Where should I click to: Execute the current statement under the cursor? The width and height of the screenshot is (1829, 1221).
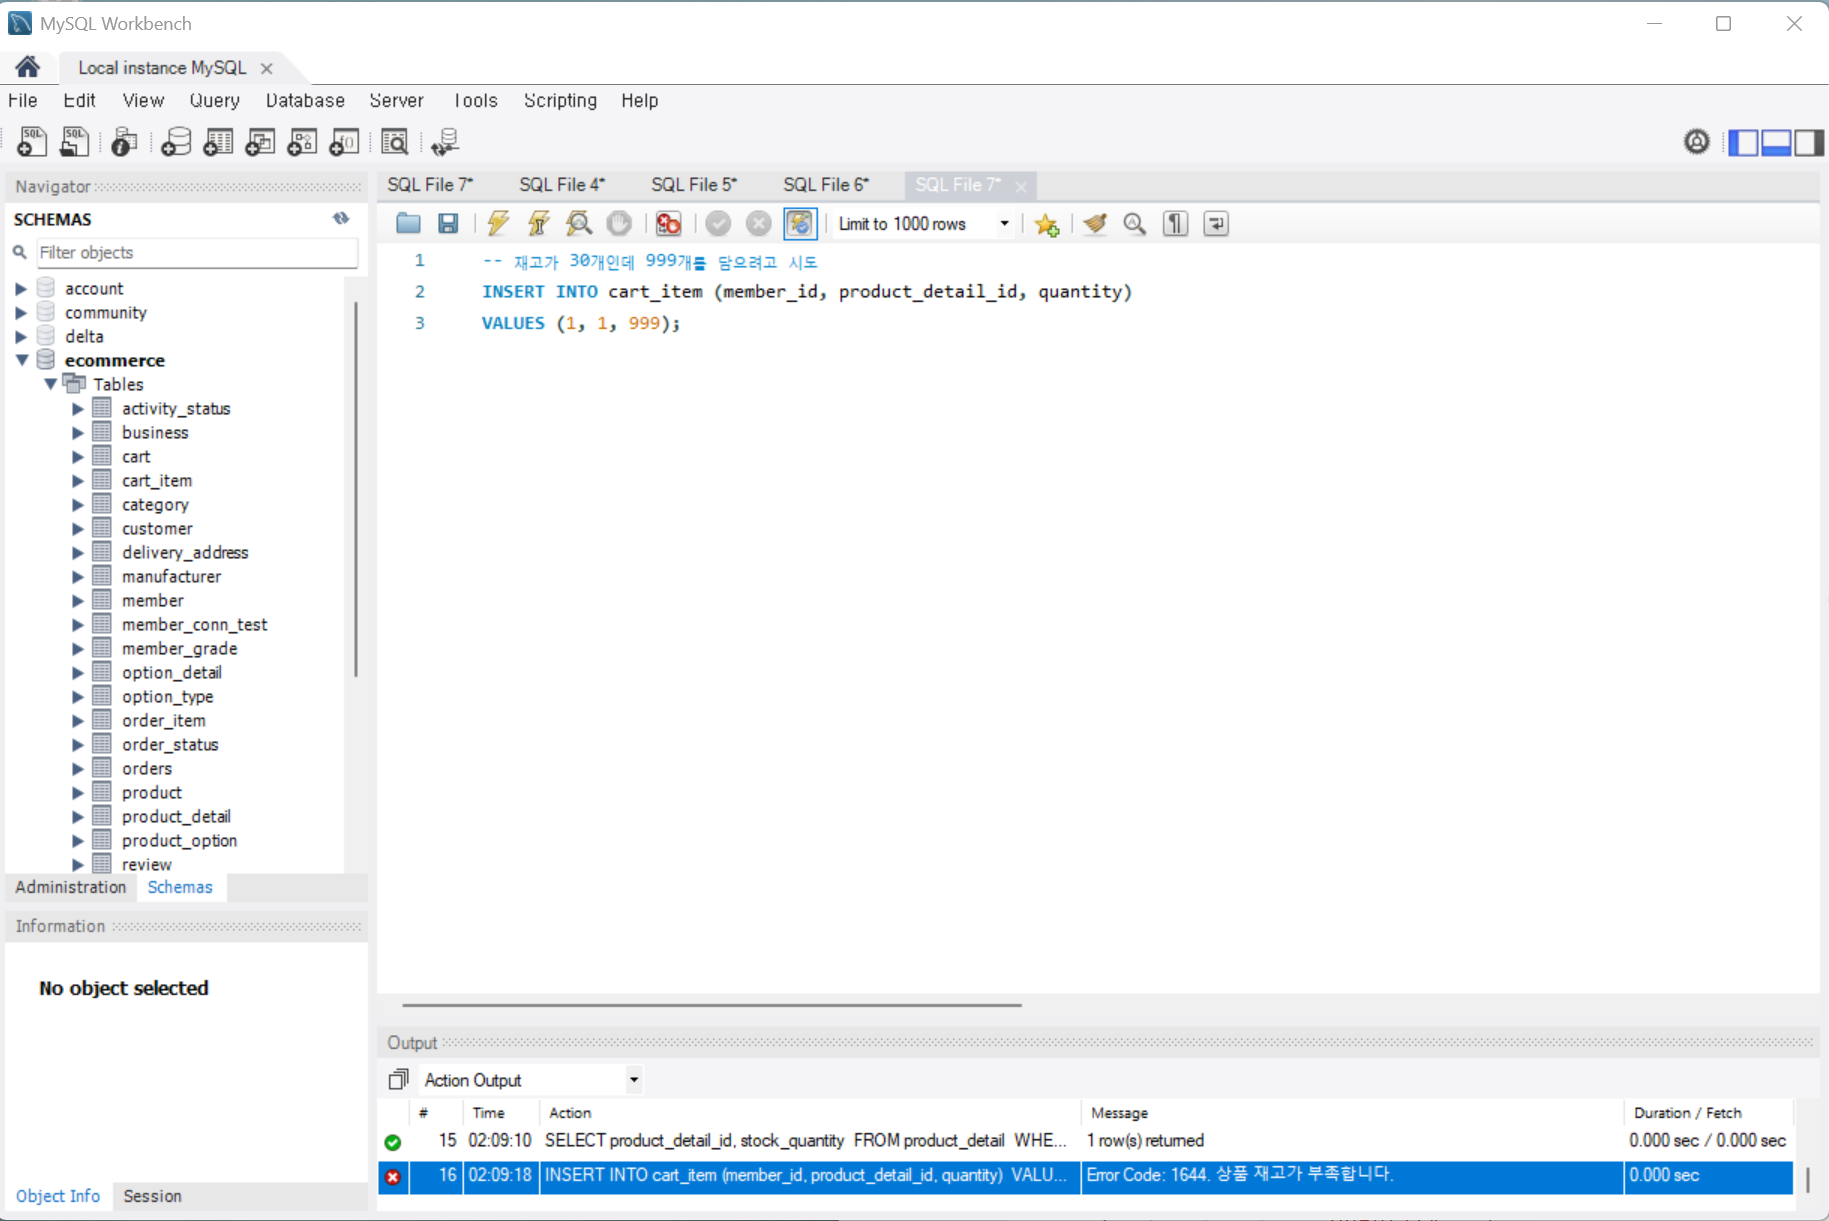click(x=538, y=223)
